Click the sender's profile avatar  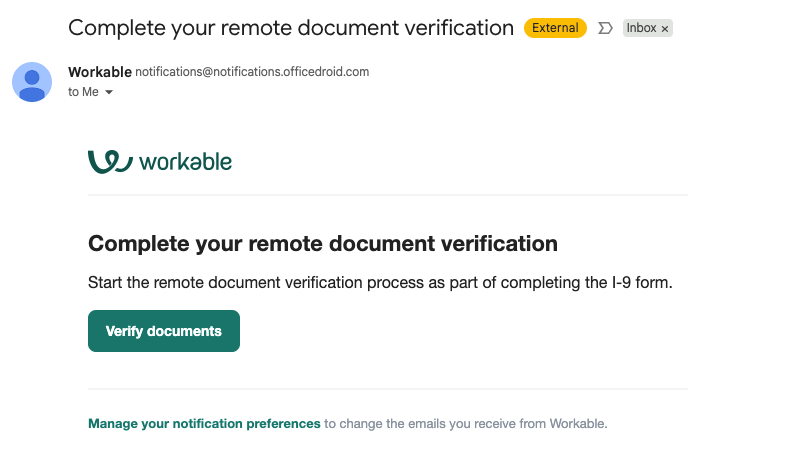[x=32, y=82]
